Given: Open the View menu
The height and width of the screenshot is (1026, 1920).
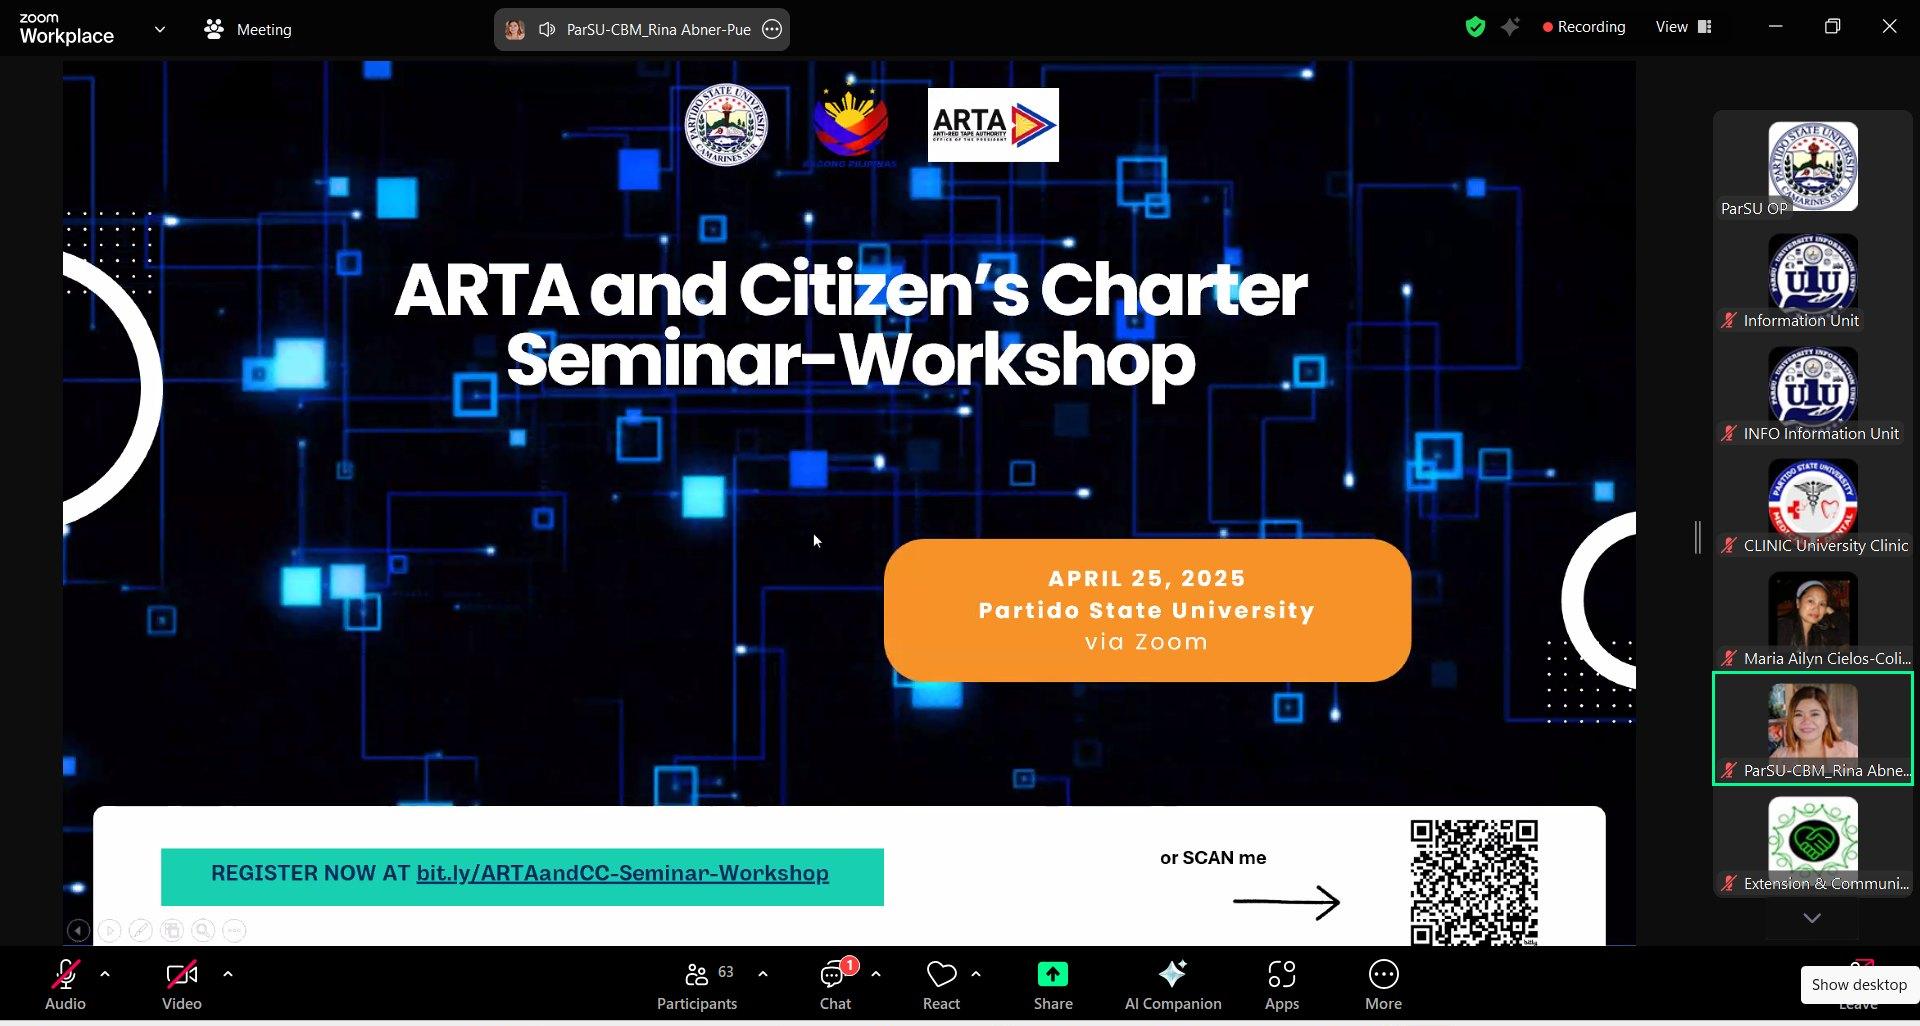Looking at the screenshot, I should point(1683,27).
